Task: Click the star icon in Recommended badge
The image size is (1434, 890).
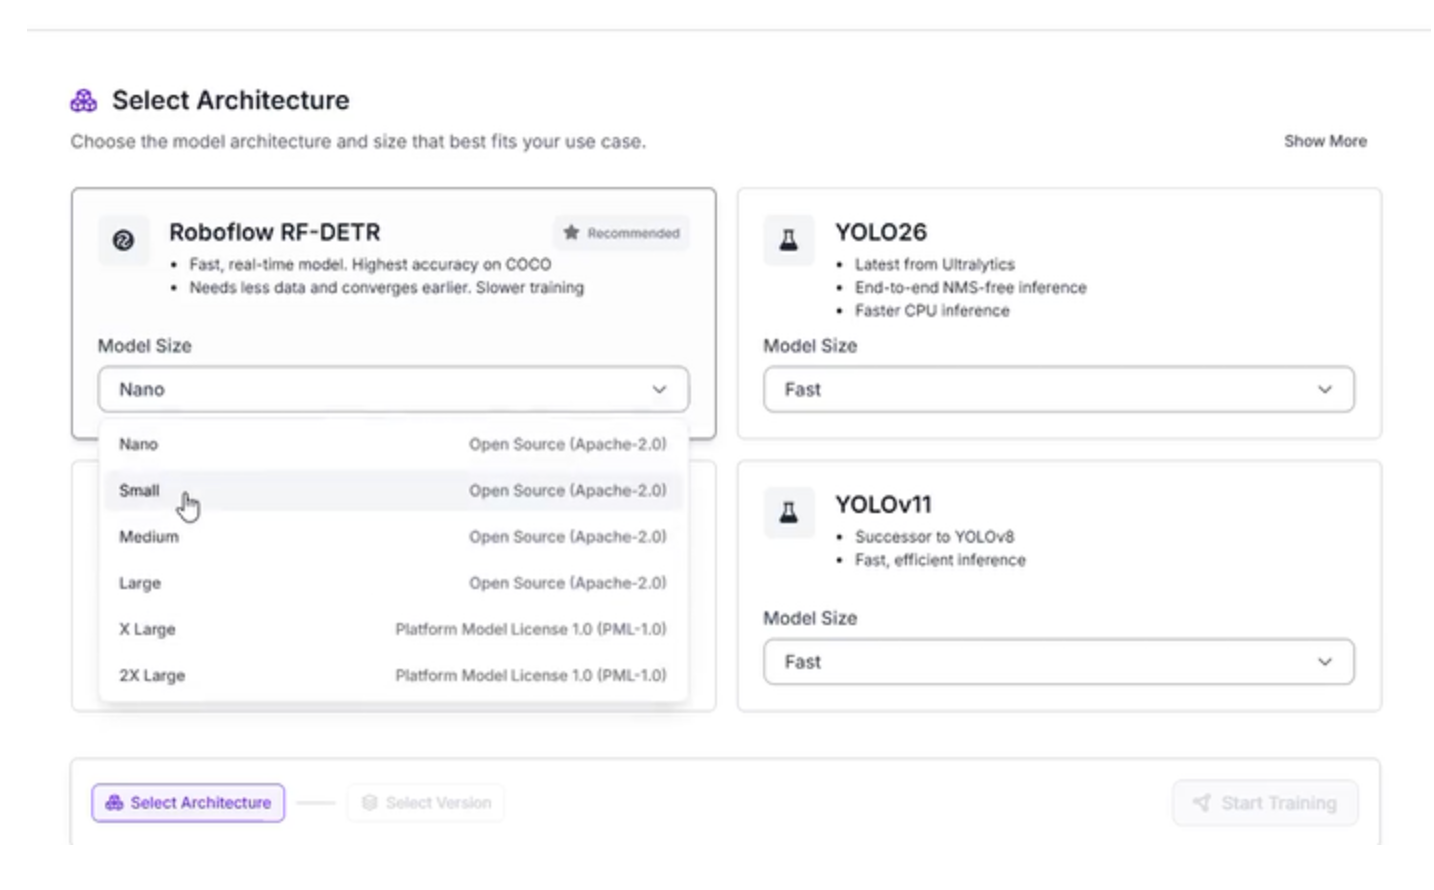Action: [x=571, y=233]
